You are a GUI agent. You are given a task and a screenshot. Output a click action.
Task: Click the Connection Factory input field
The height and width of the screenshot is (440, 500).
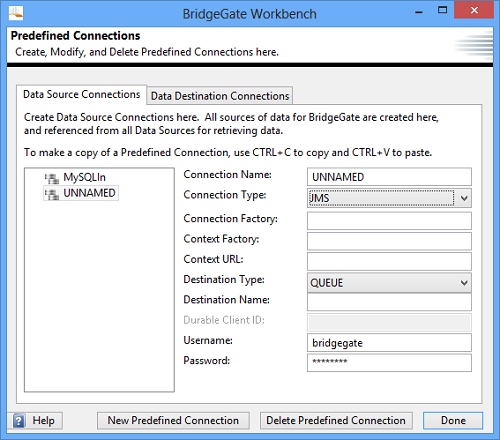[x=389, y=221]
